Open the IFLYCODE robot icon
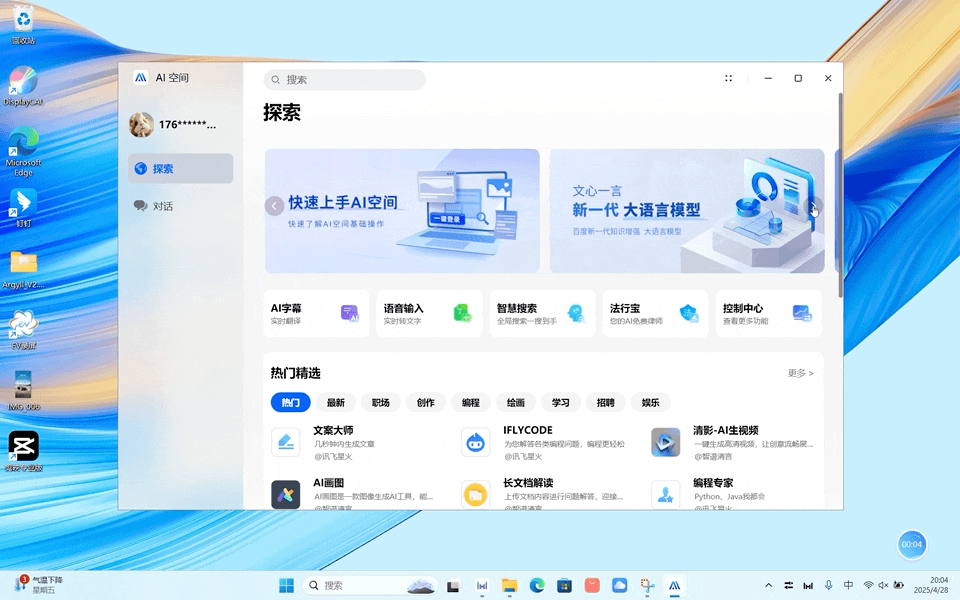960x600 pixels. click(475, 442)
